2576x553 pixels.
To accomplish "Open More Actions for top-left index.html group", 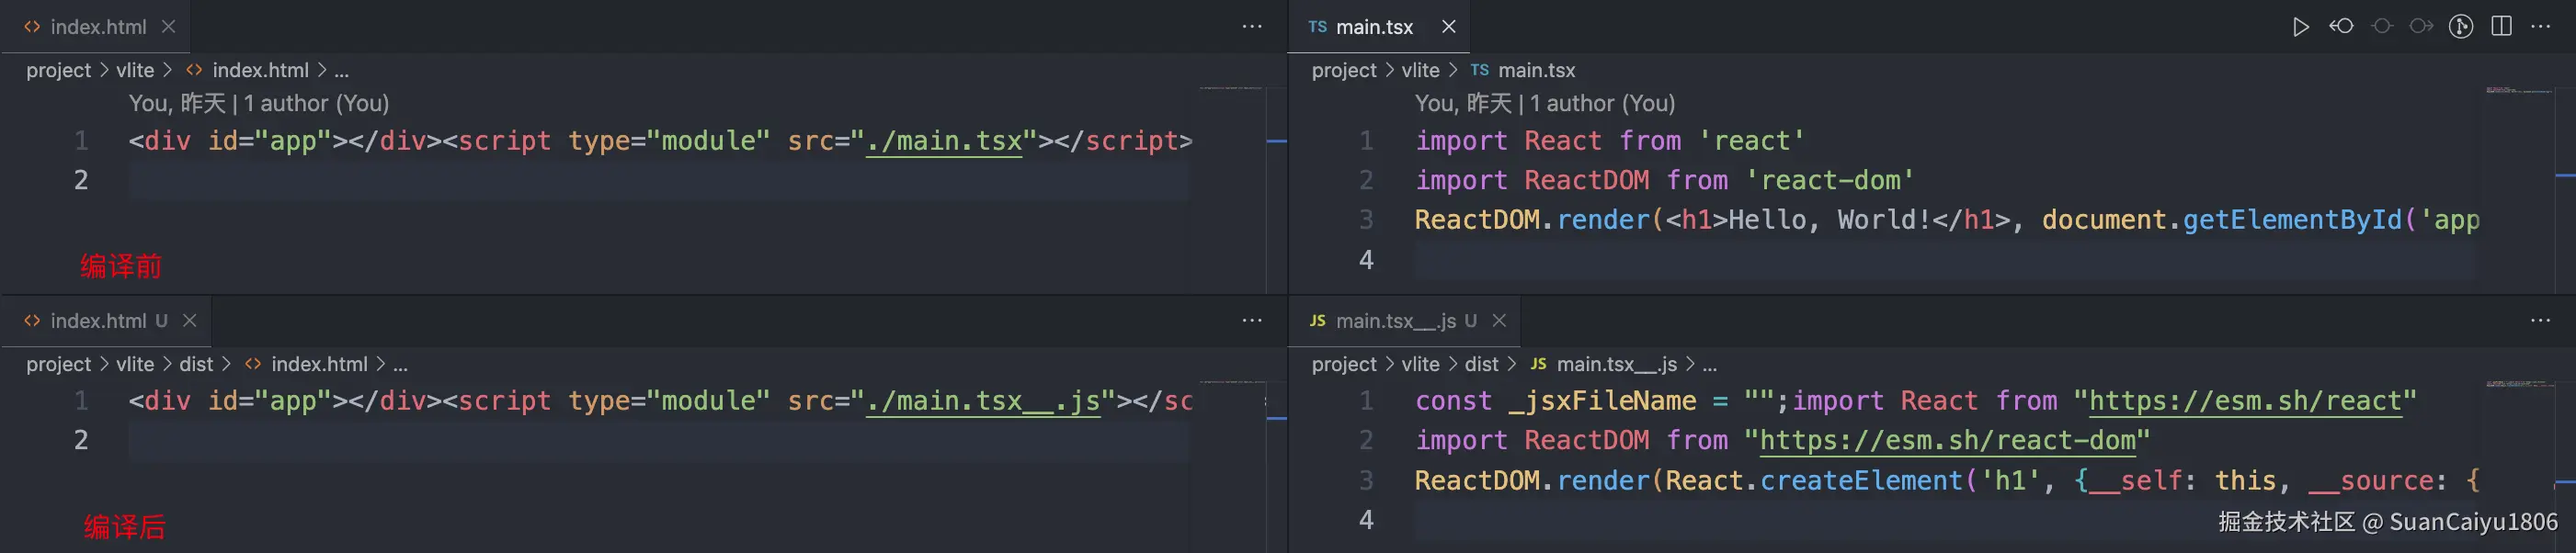I will coord(1252,27).
